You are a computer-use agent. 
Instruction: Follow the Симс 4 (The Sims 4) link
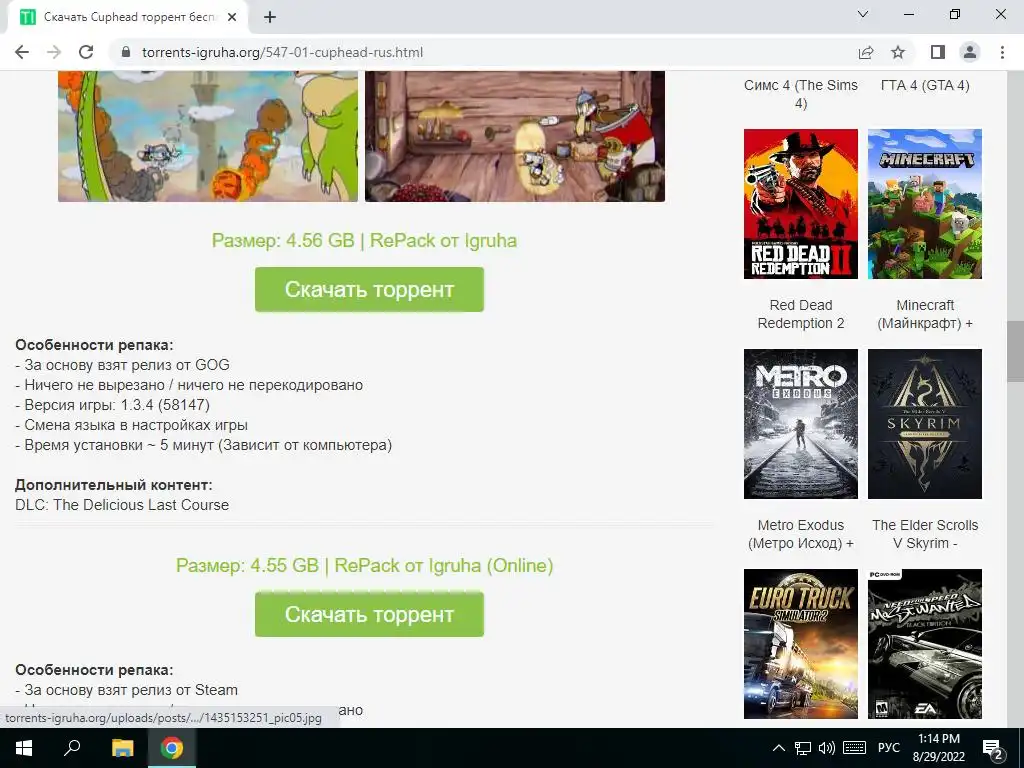801,94
